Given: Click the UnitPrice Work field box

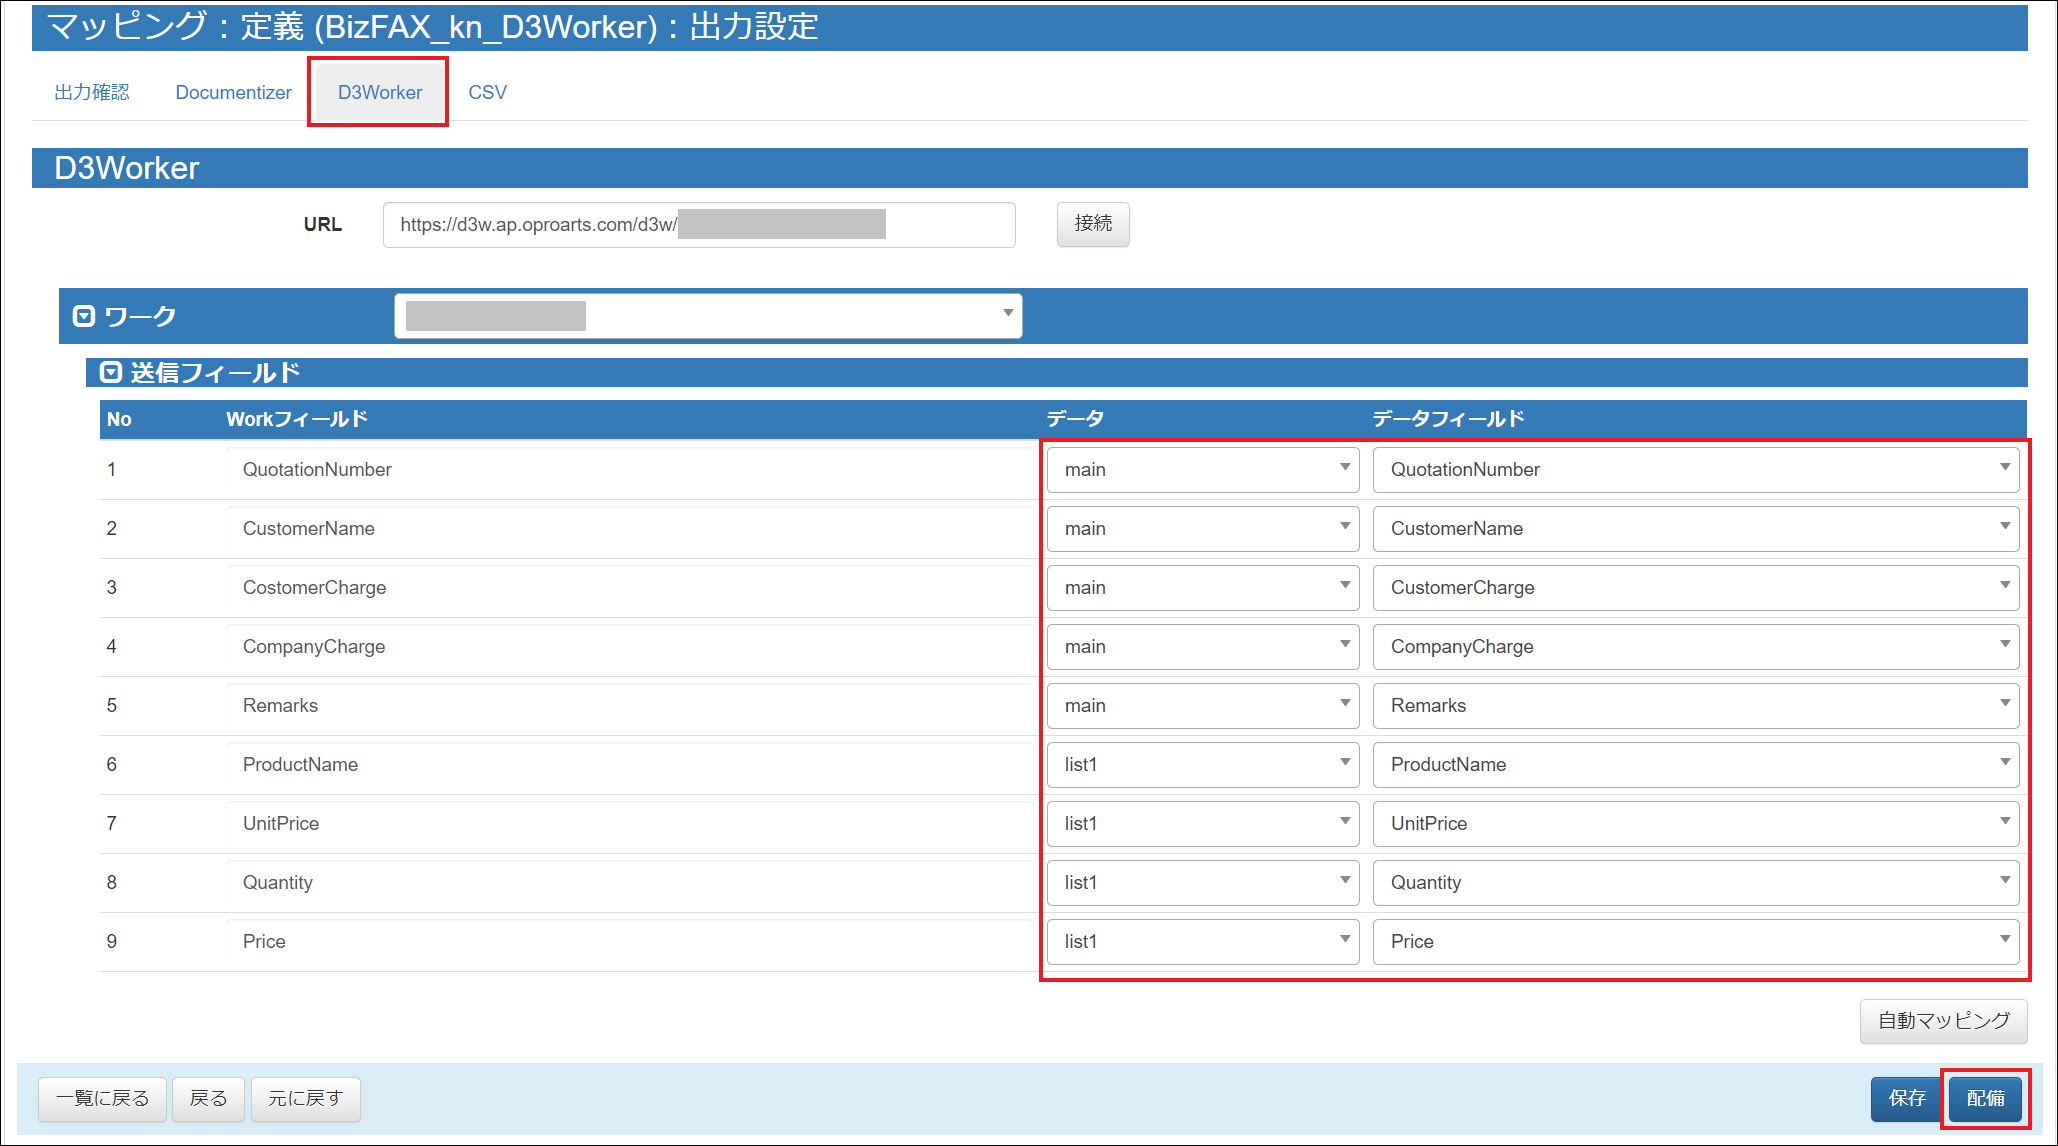Looking at the screenshot, I should 628,823.
